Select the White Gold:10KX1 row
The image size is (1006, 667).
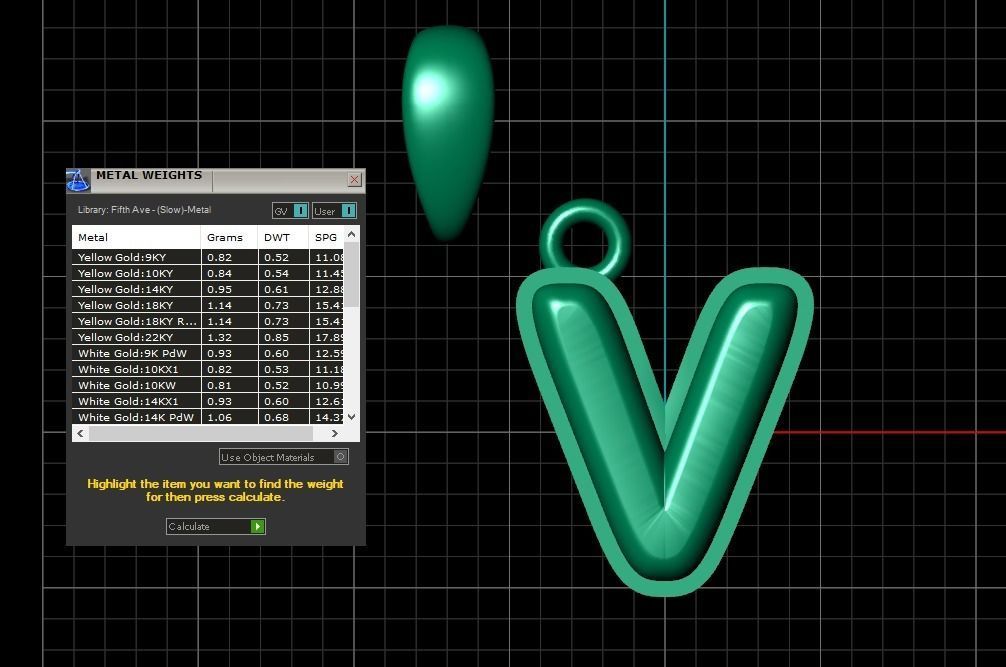(209, 369)
